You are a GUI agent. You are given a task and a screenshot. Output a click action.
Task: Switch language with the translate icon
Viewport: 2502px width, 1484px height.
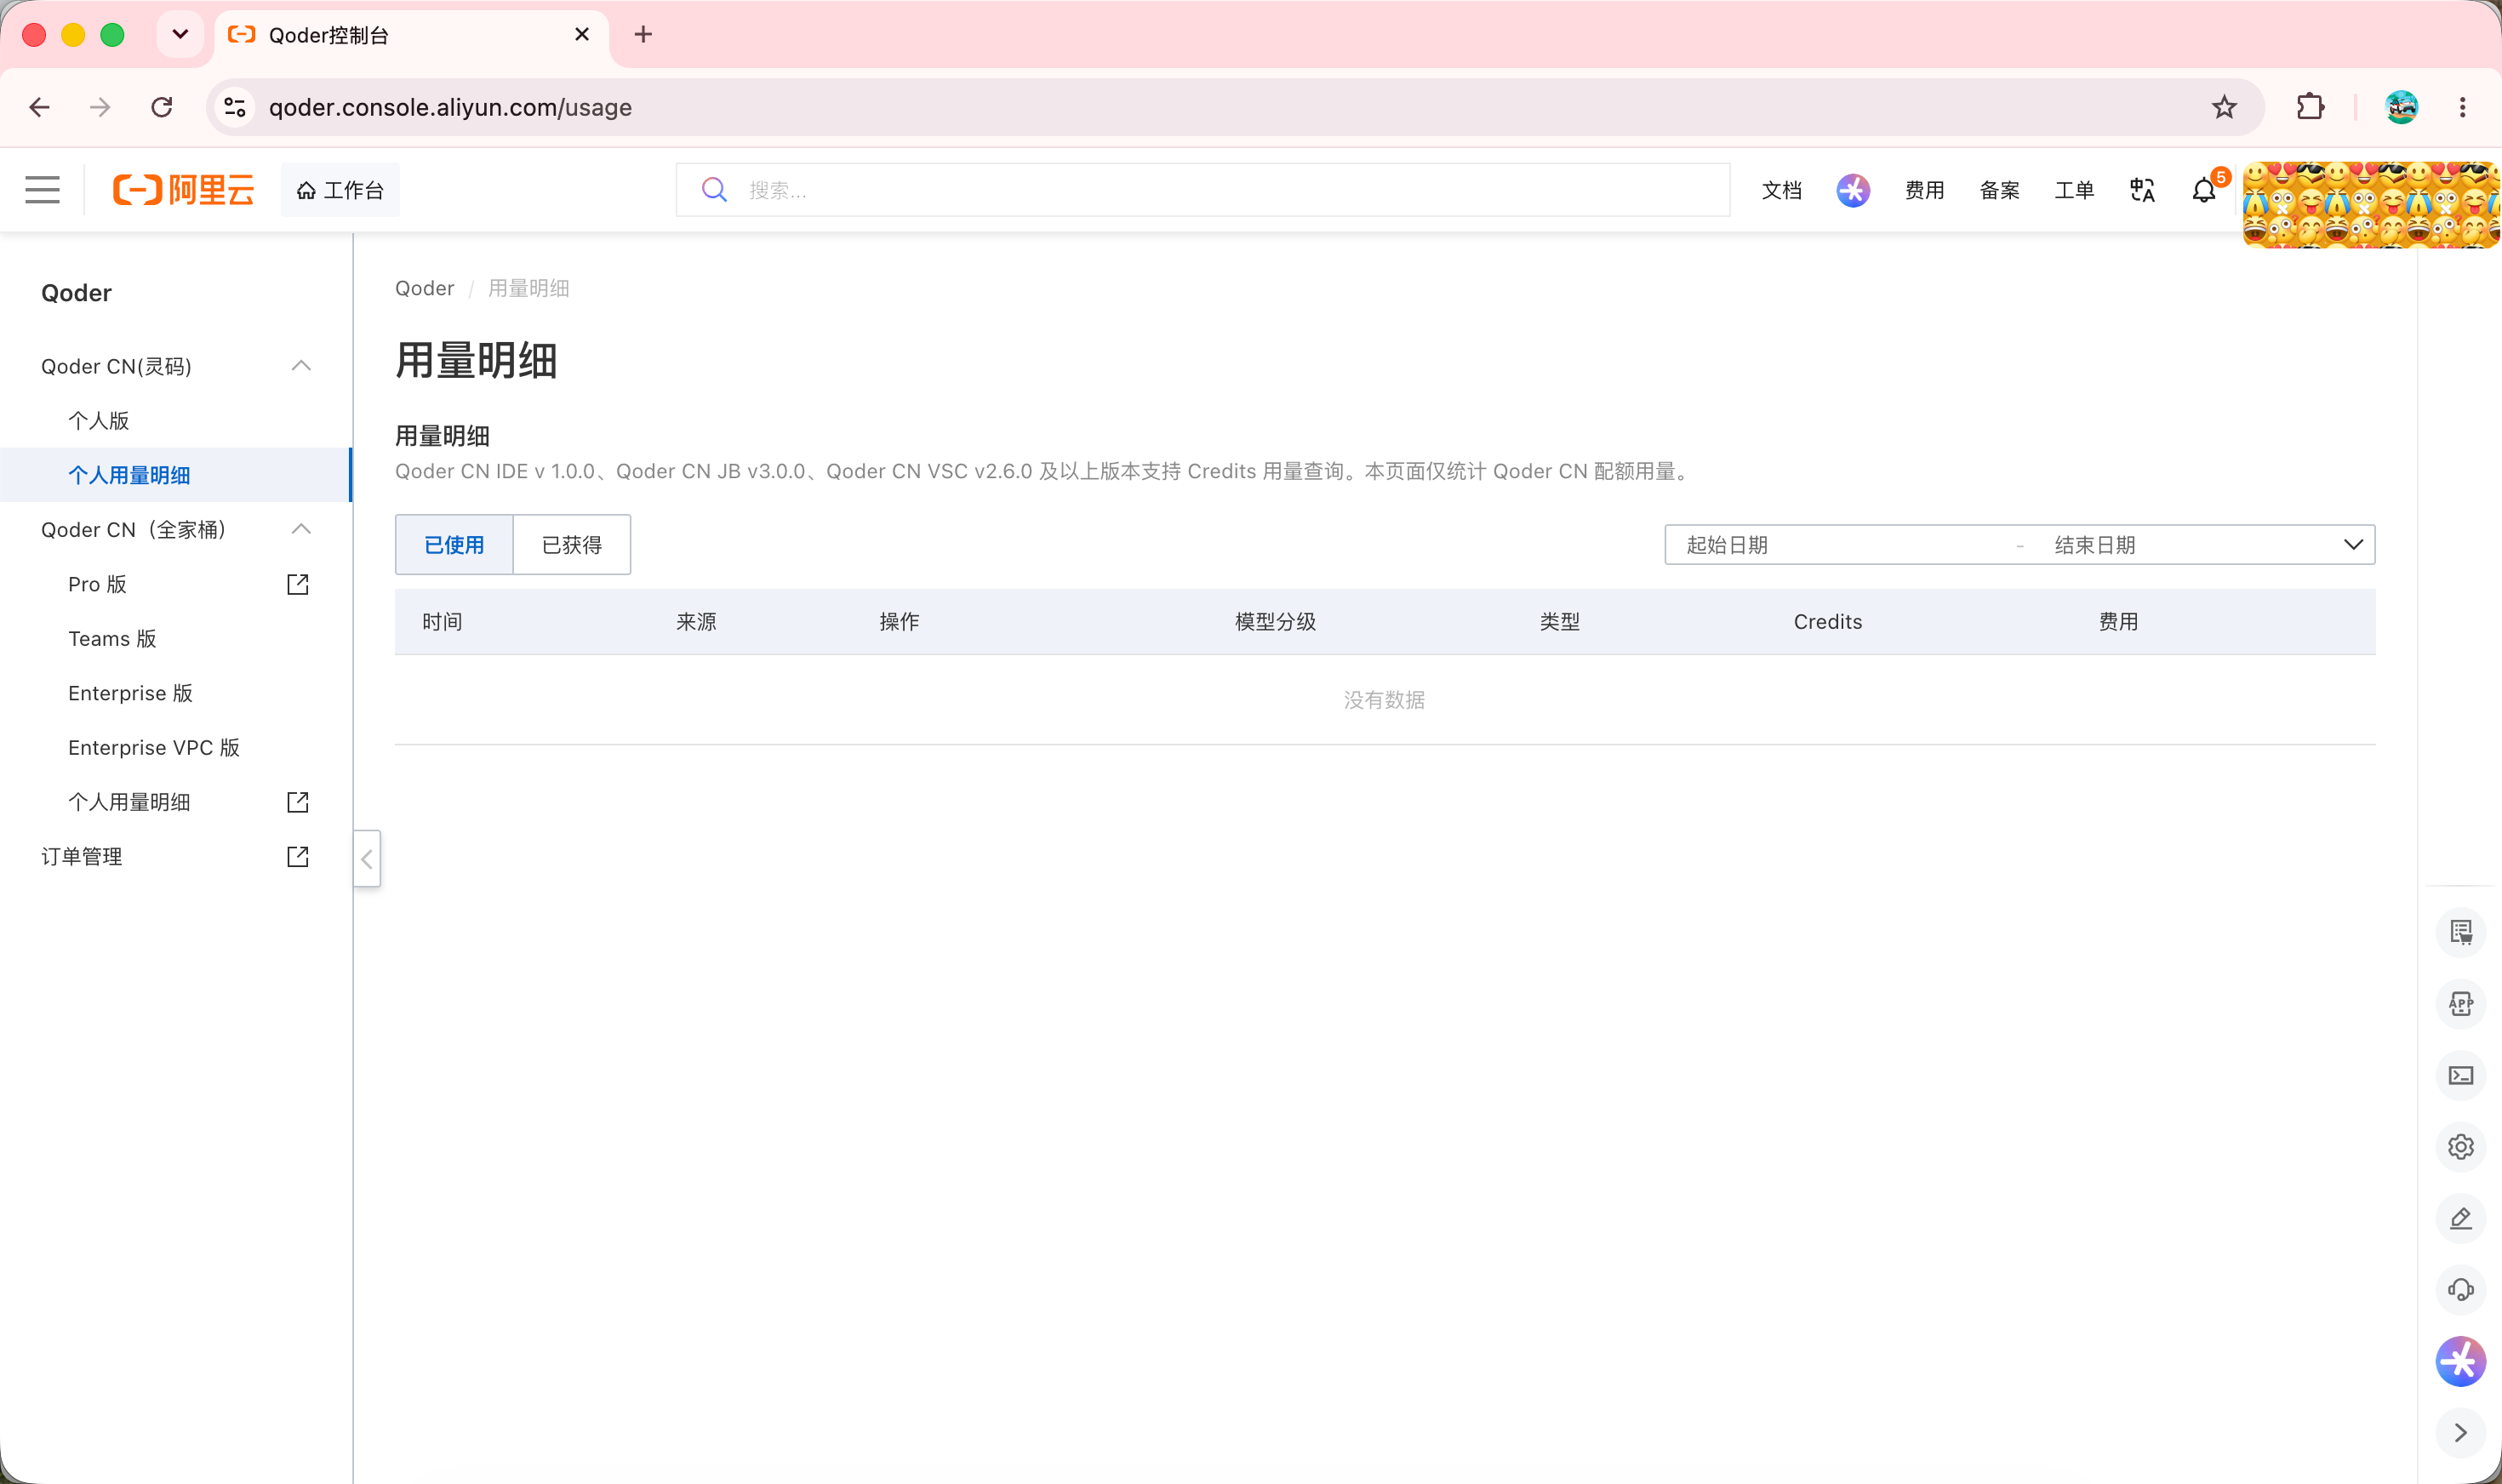point(2142,190)
